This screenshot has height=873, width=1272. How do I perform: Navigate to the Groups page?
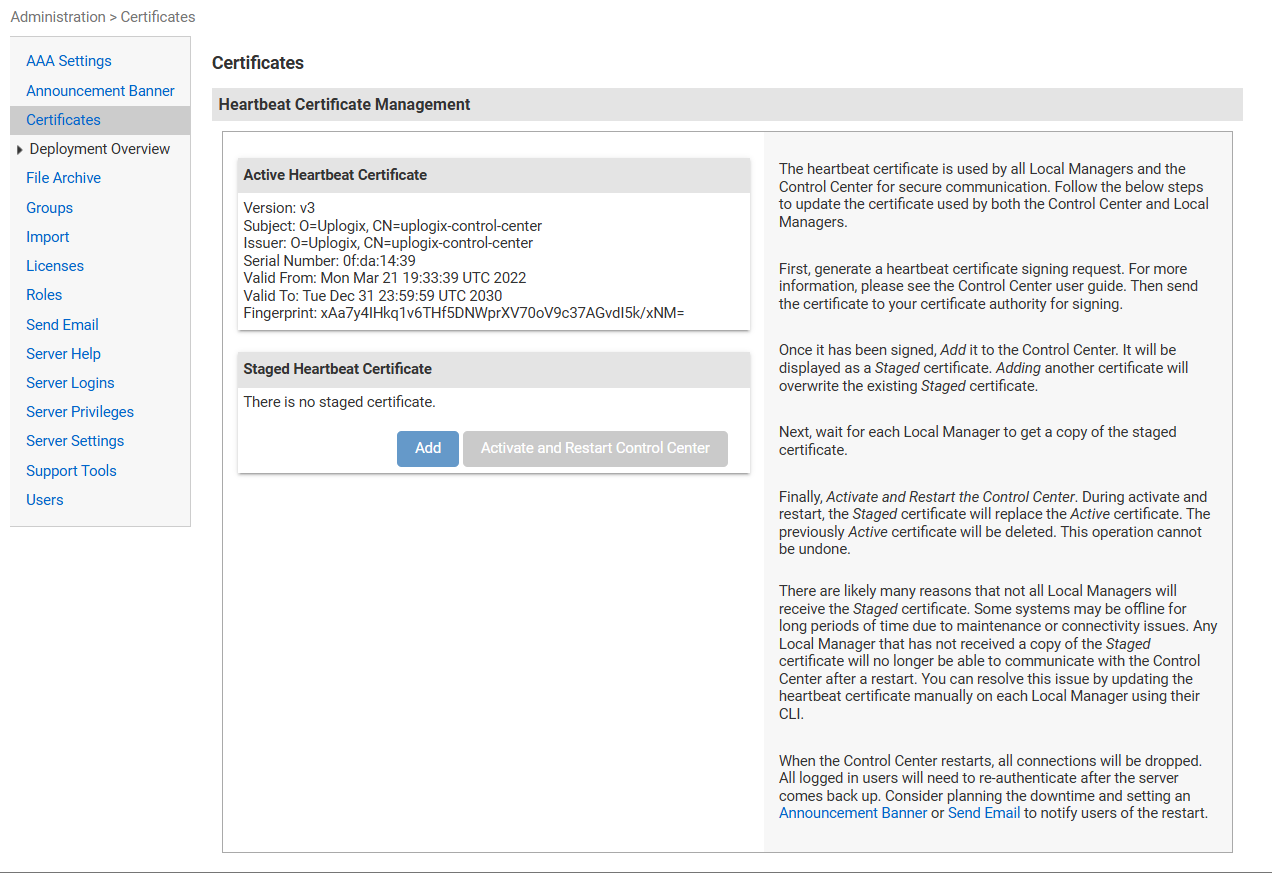tap(49, 207)
